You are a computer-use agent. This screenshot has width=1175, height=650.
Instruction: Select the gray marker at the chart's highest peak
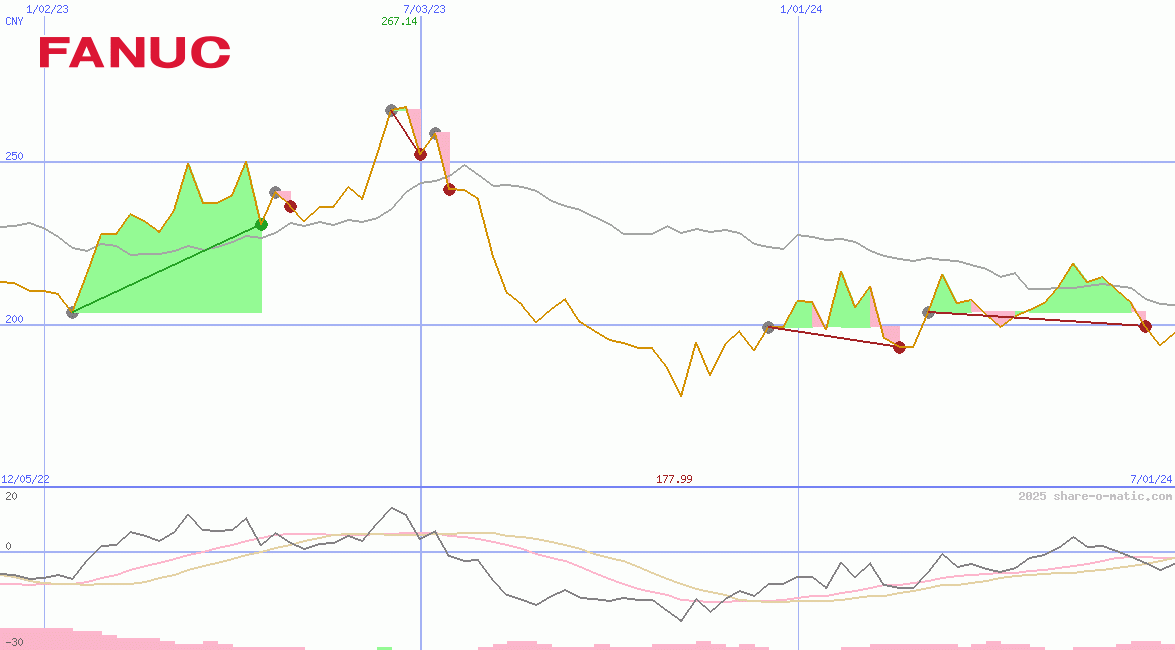(x=390, y=110)
